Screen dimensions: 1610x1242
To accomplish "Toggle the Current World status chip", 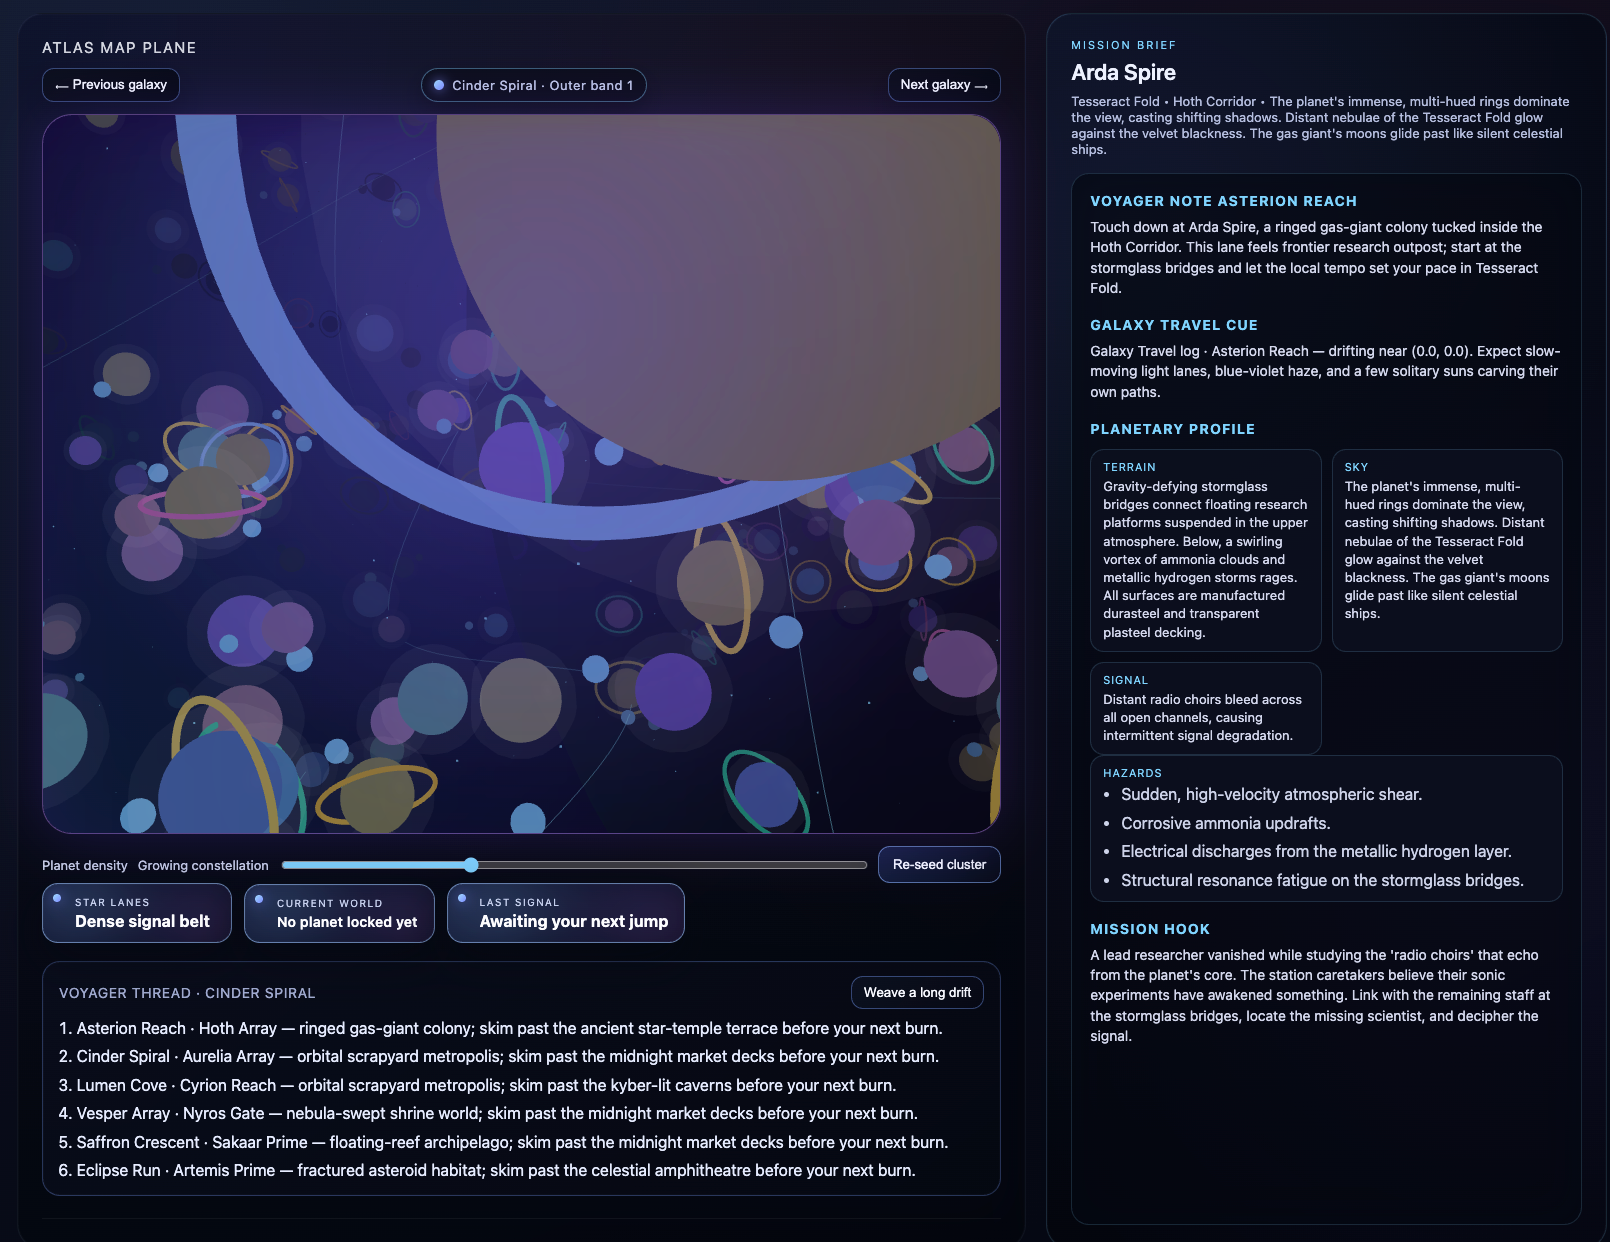I will point(339,913).
